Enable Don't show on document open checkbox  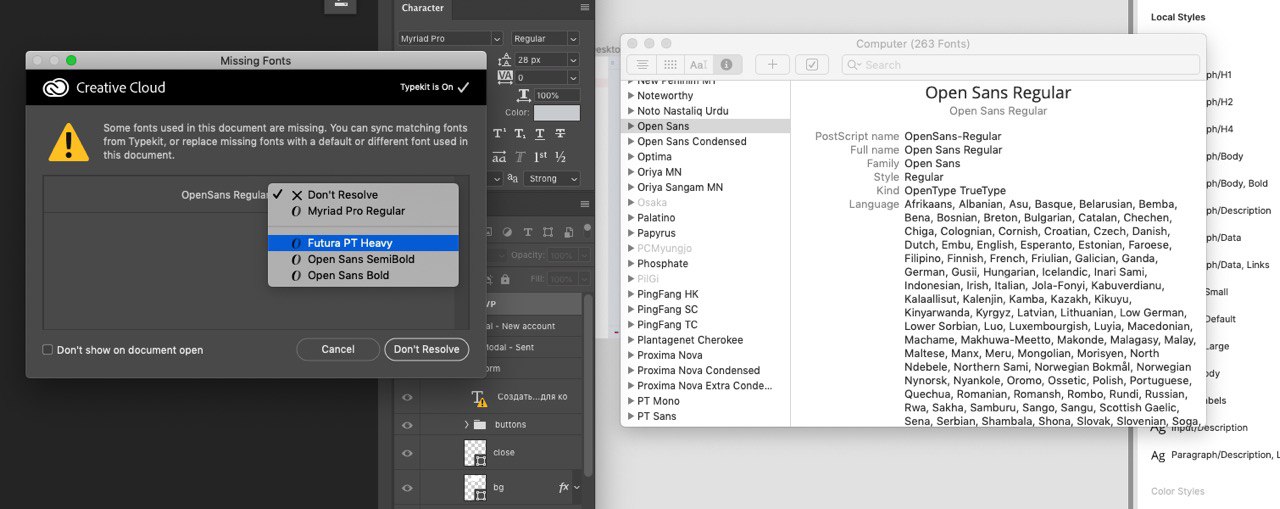pos(47,350)
